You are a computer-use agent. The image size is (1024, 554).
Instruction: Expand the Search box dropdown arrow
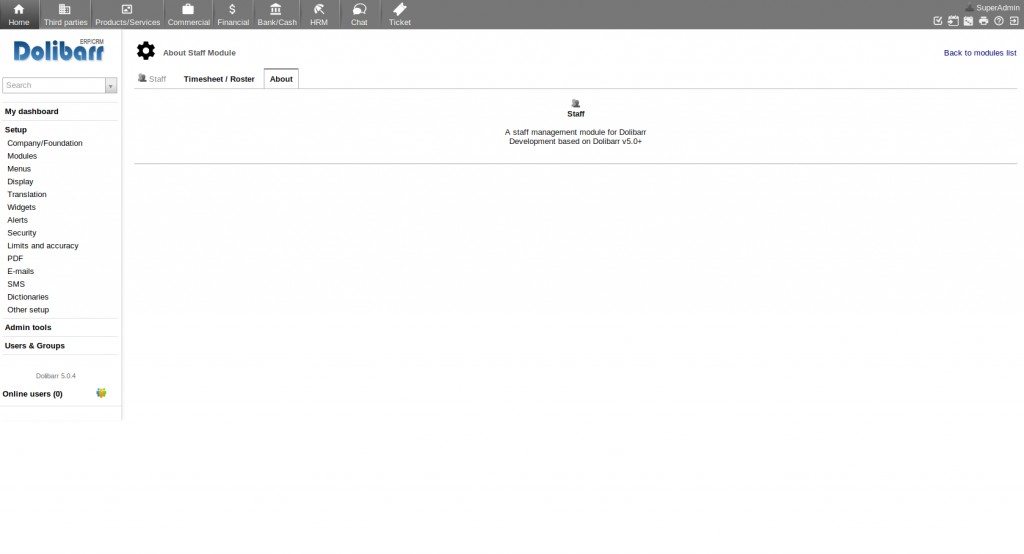(x=111, y=86)
